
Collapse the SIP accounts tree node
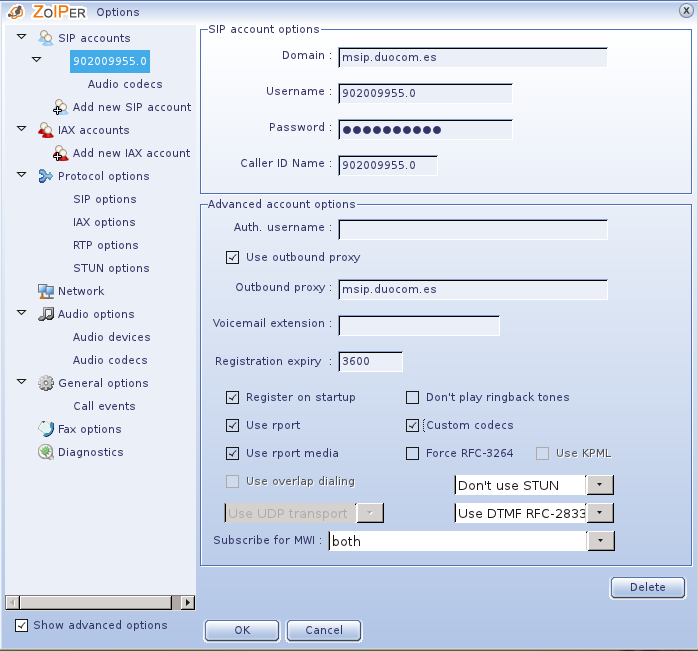pyautogui.click(x=22, y=38)
